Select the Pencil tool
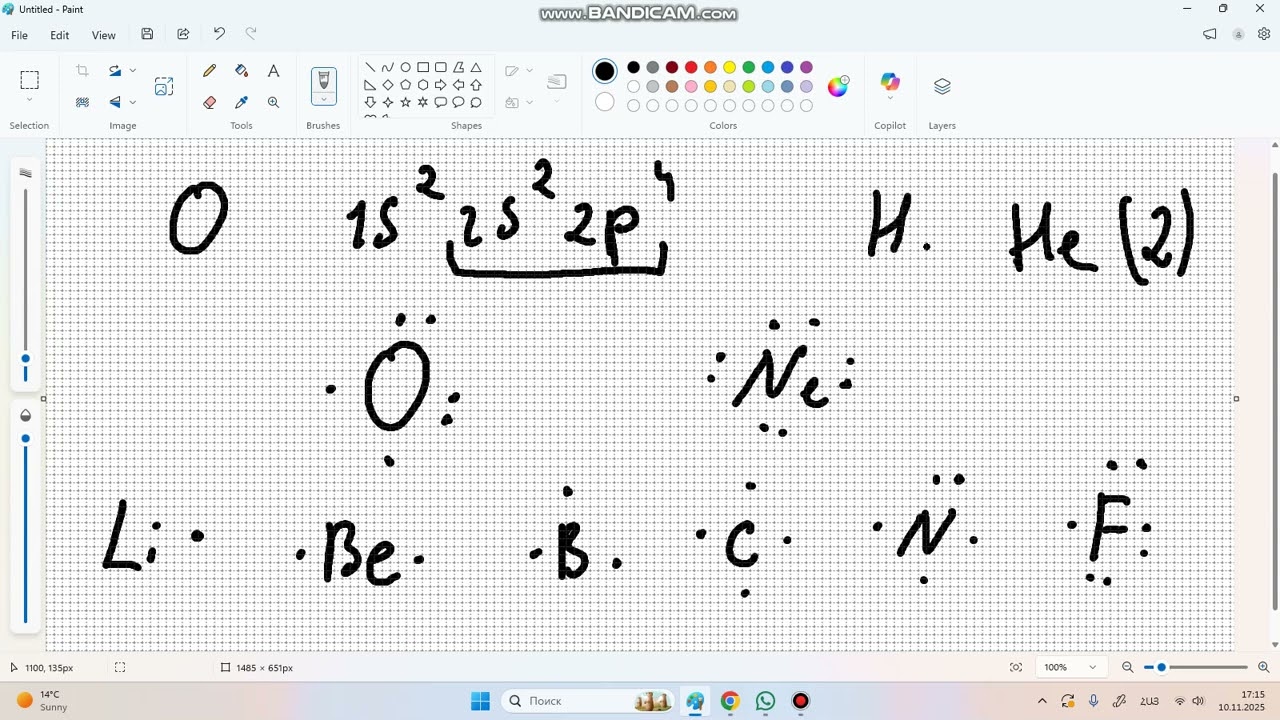This screenshot has width=1280, height=720. (x=209, y=71)
